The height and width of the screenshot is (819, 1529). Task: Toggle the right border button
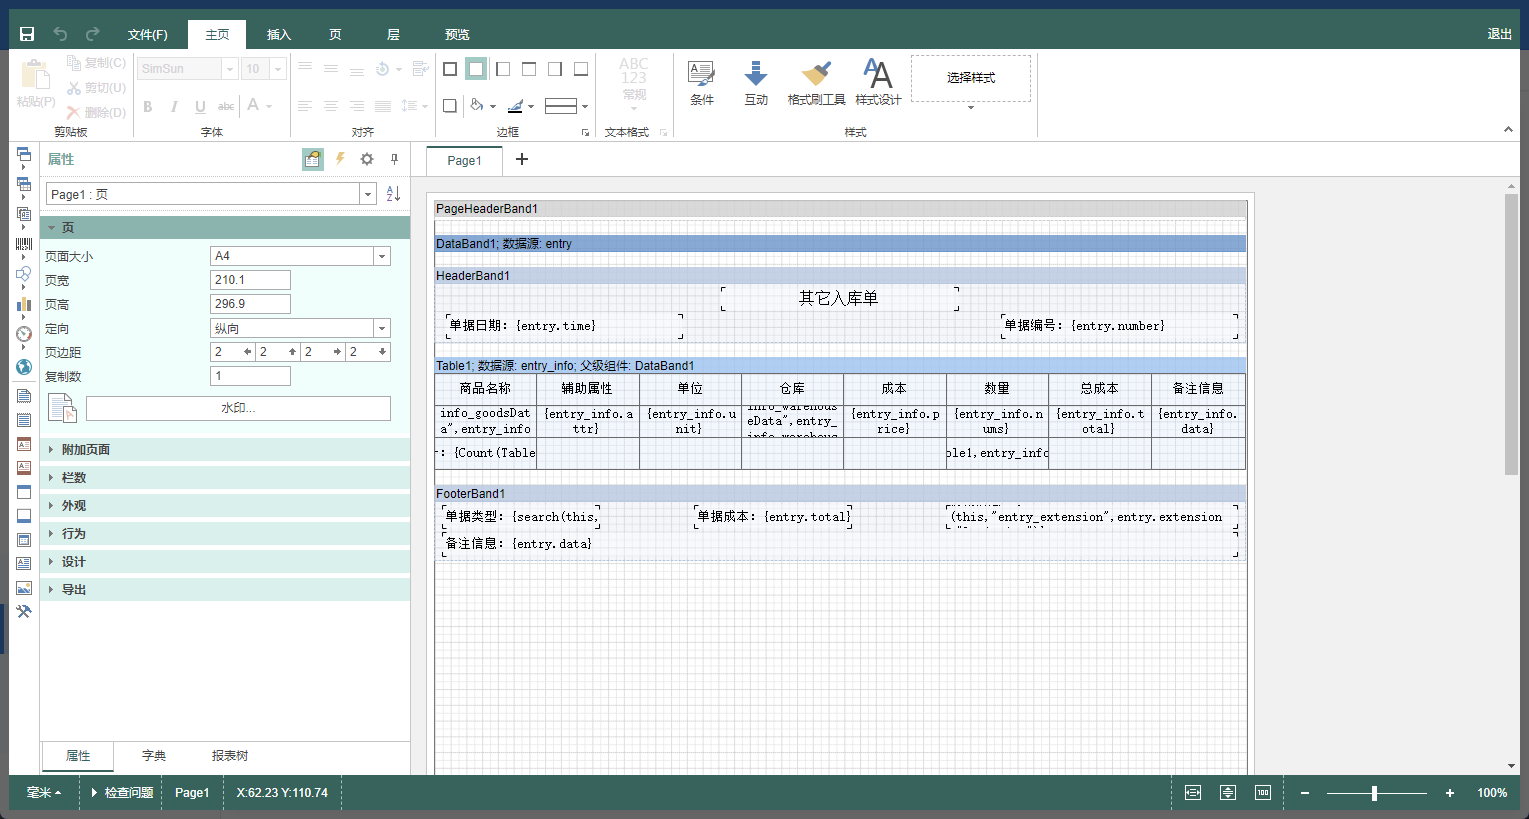(555, 69)
